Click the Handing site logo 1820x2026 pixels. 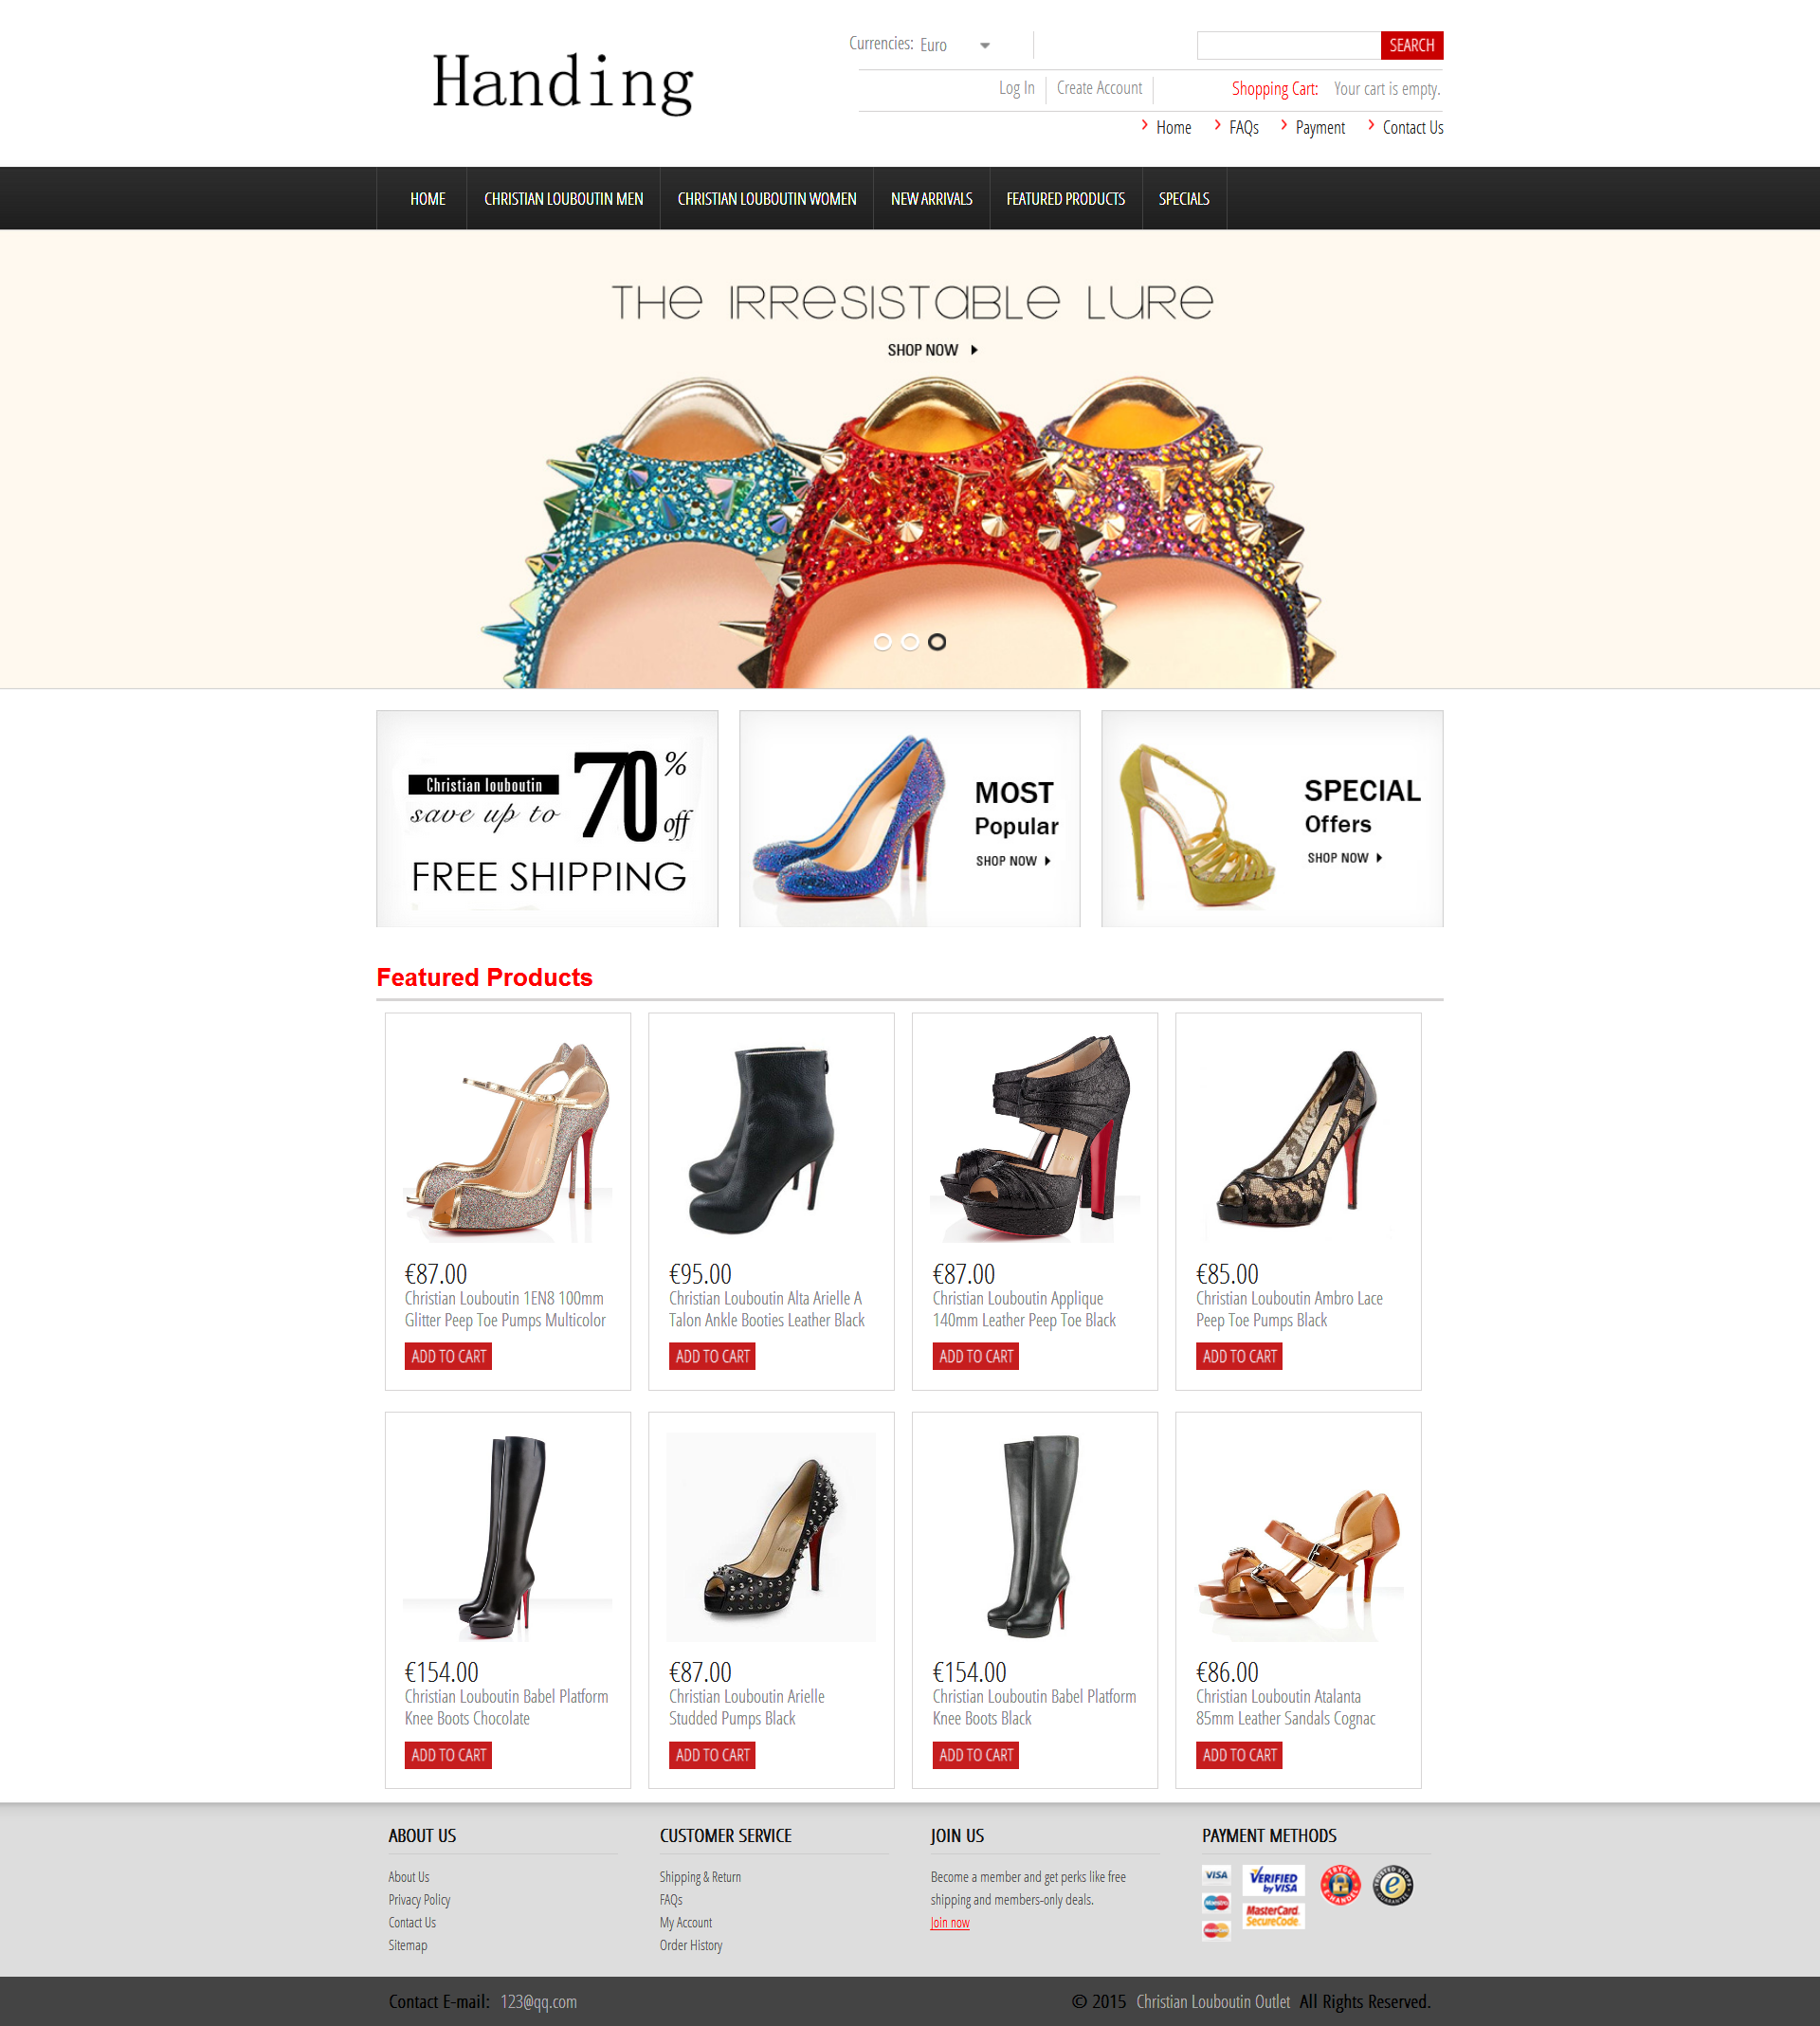[x=562, y=83]
